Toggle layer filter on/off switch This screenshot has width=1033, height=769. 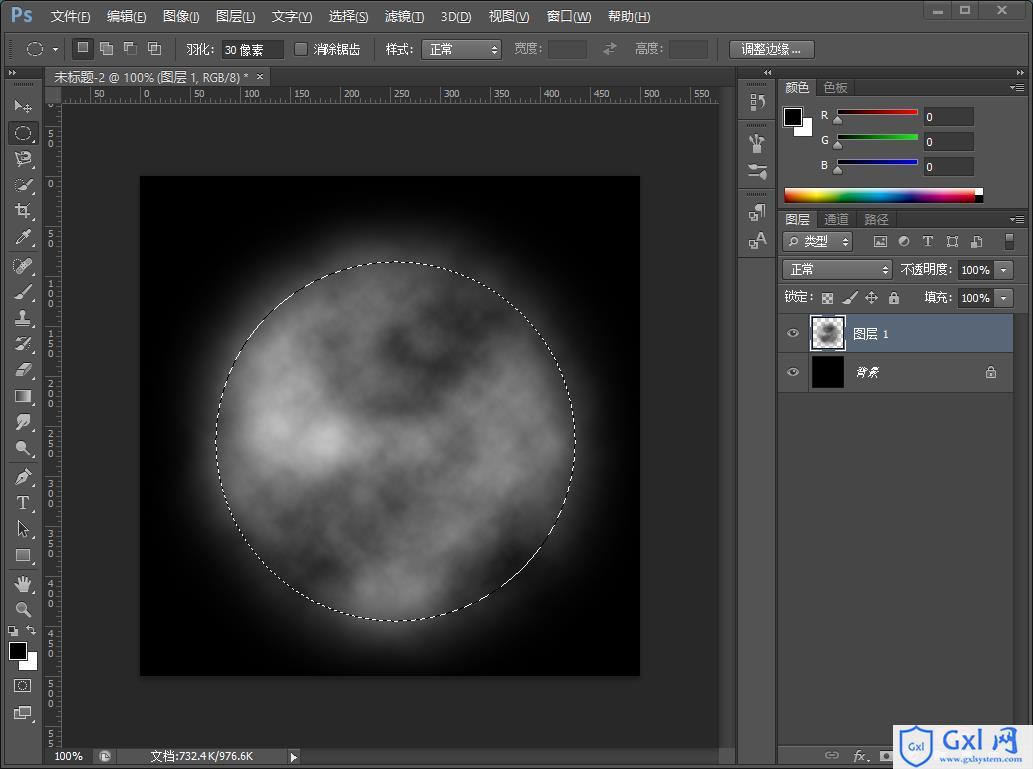click(1009, 242)
